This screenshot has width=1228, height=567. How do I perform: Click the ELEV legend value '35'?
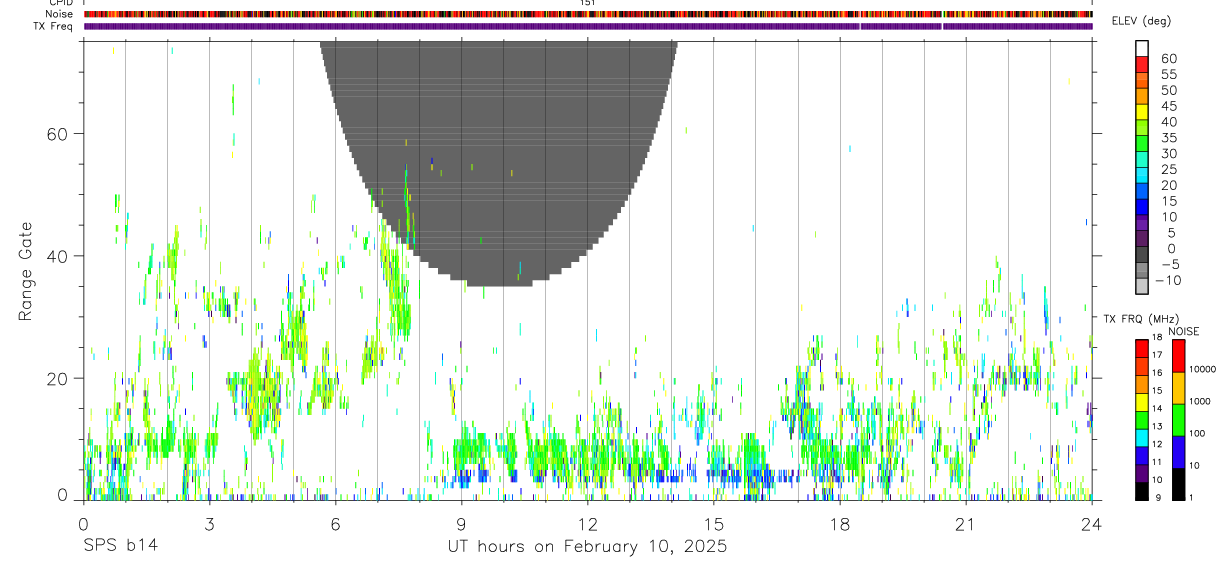pos(1168,138)
